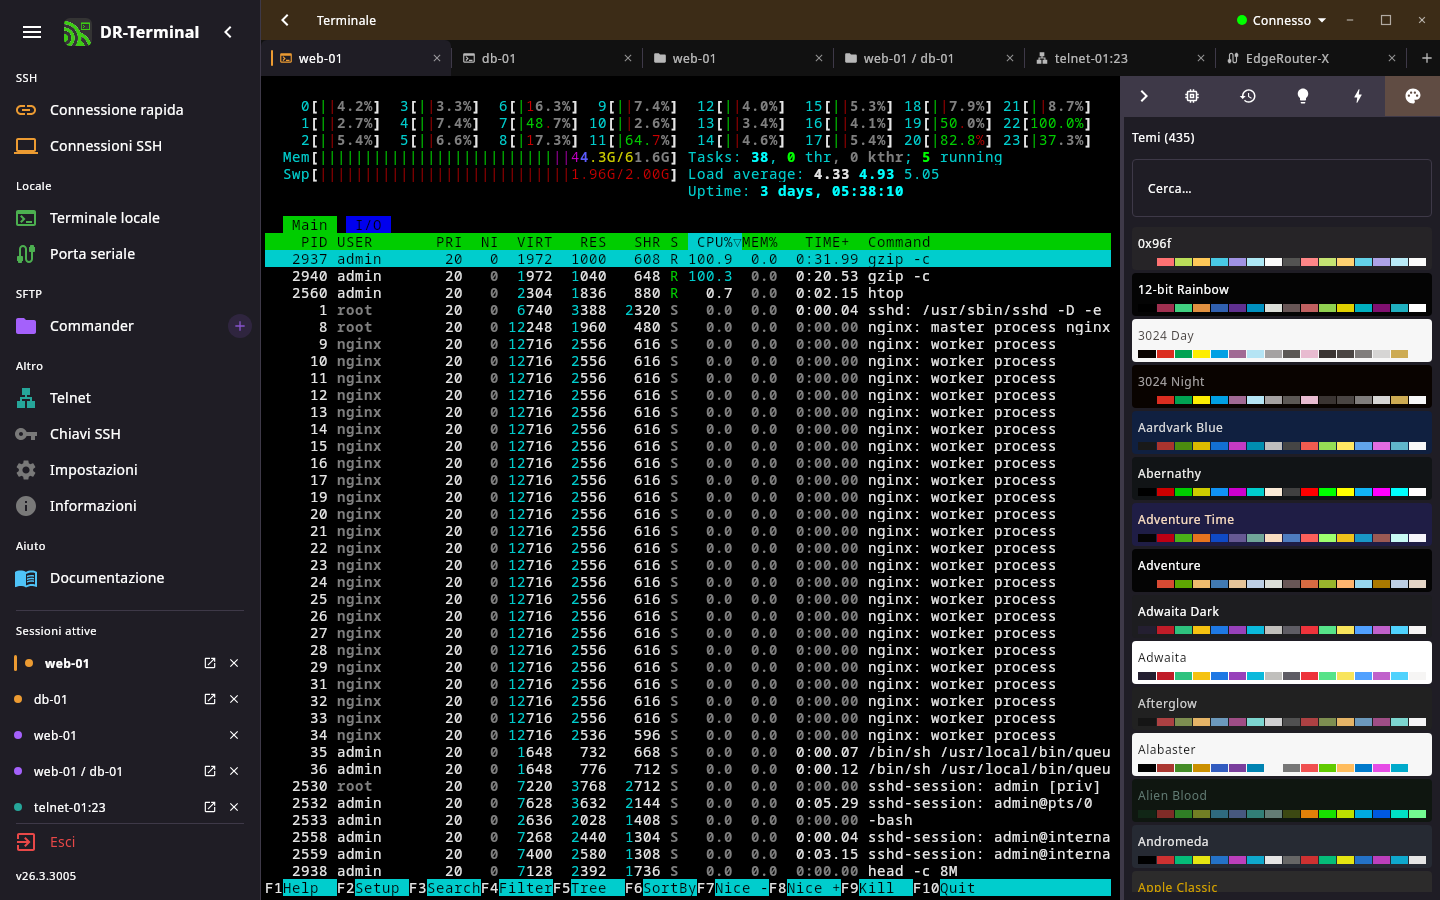Apply the Alabaster theme

coord(1282,754)
